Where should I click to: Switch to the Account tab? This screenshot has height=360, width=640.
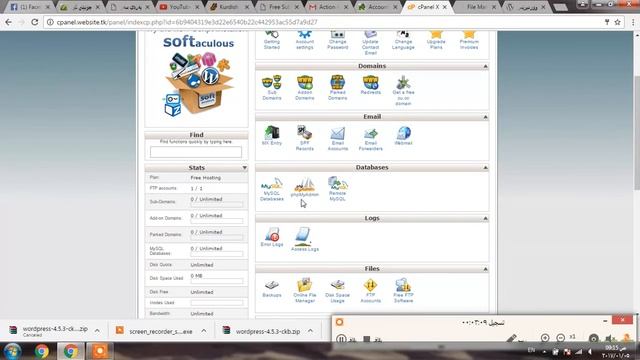click(377, 7)
